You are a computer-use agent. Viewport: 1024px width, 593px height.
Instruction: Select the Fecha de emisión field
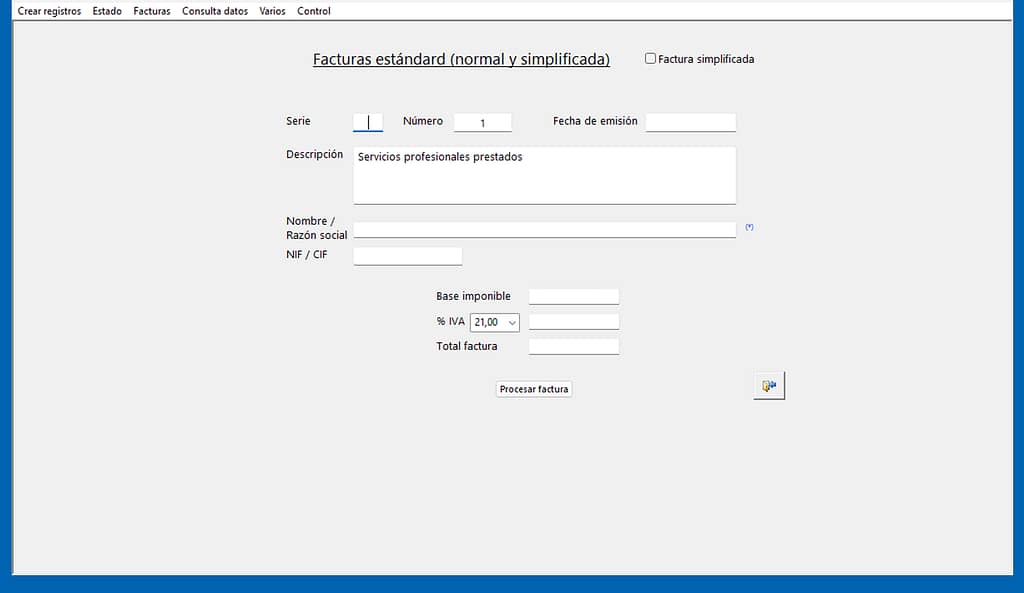[690, 122]
